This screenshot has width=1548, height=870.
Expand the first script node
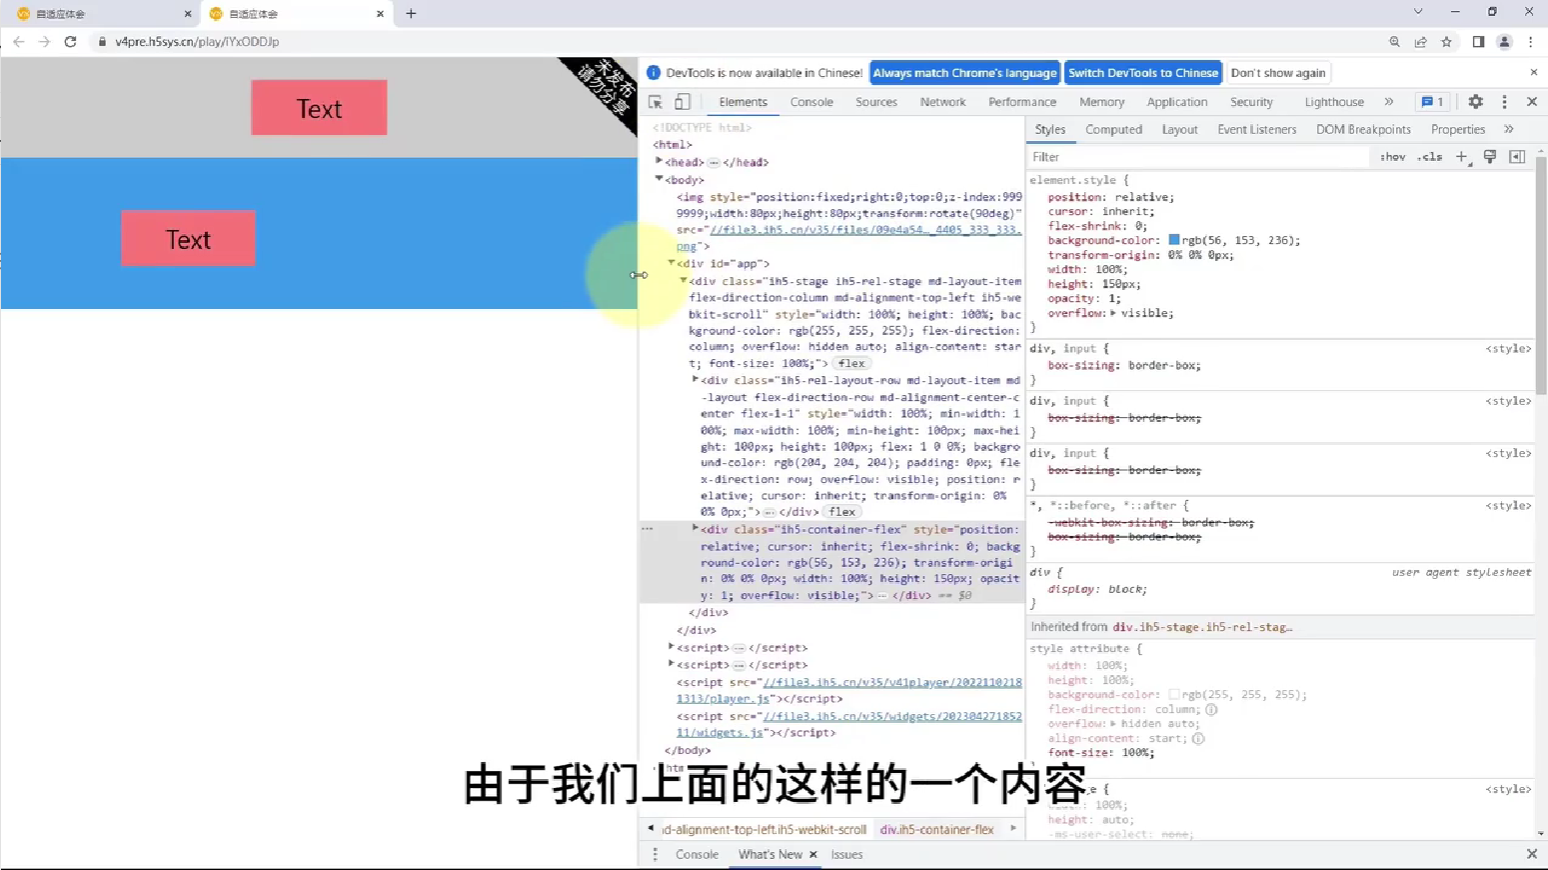(671, 647)
